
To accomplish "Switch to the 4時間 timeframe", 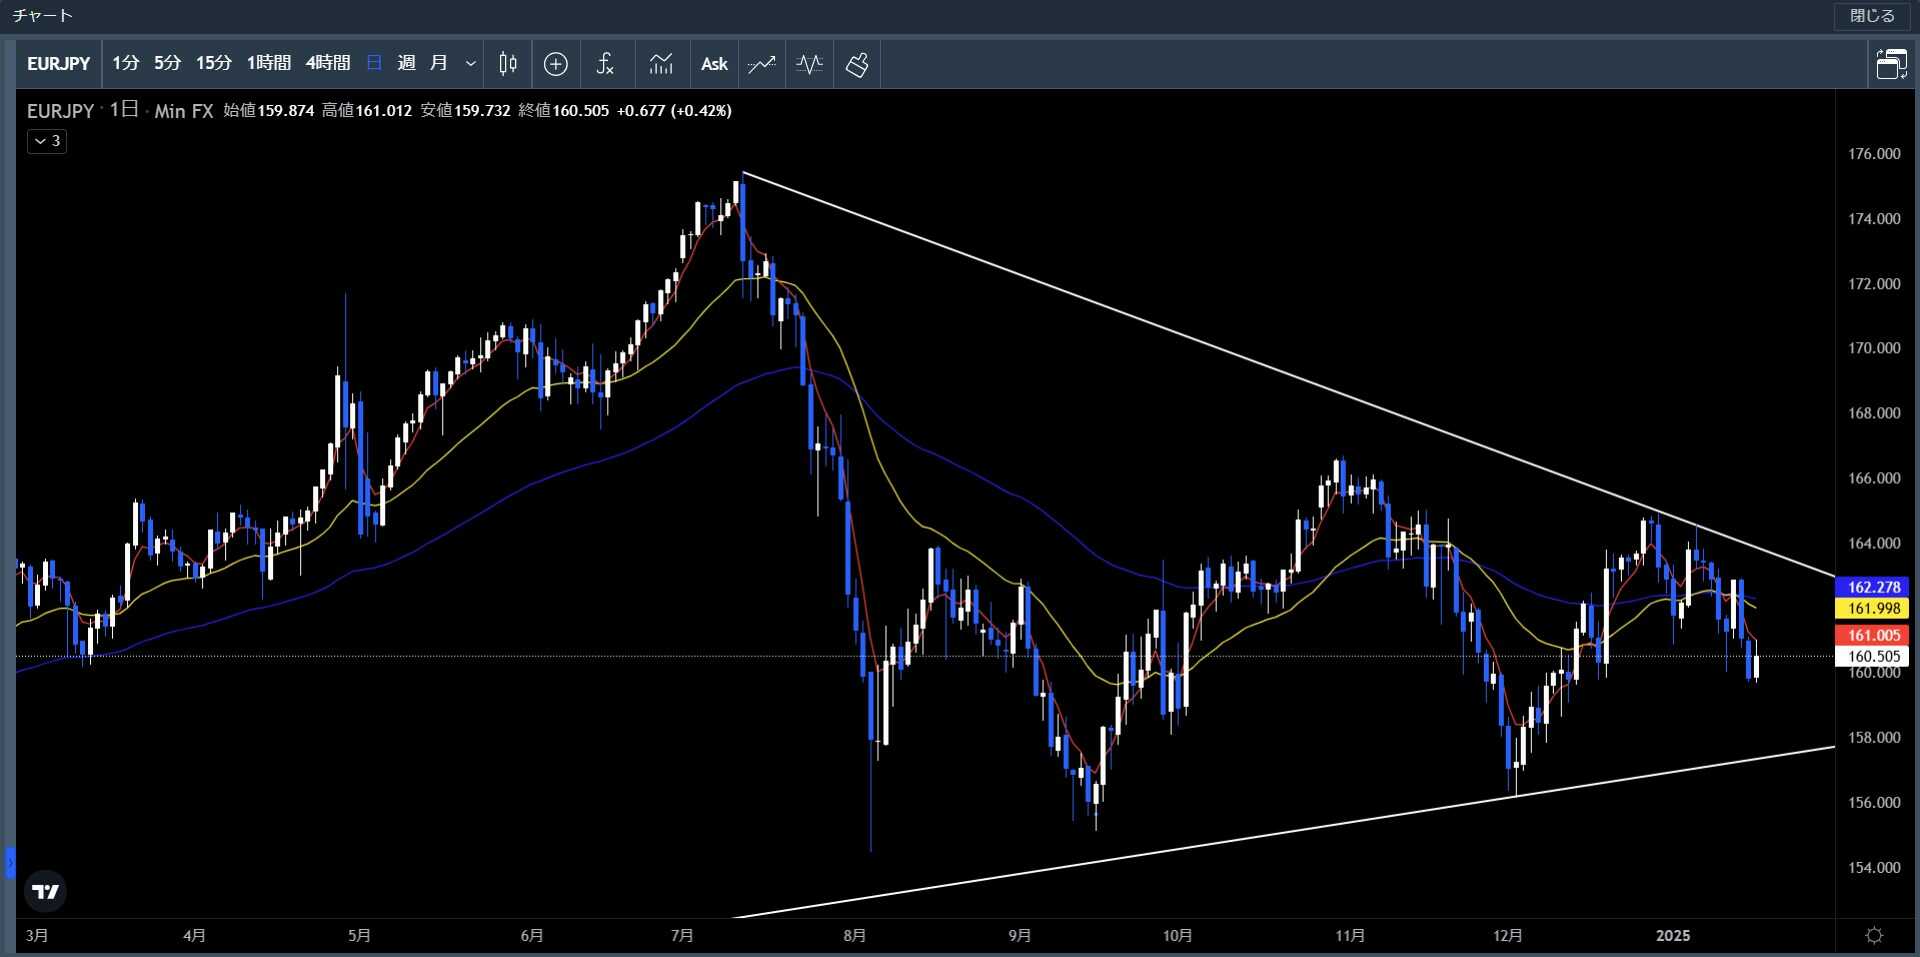I will point(327,64).
